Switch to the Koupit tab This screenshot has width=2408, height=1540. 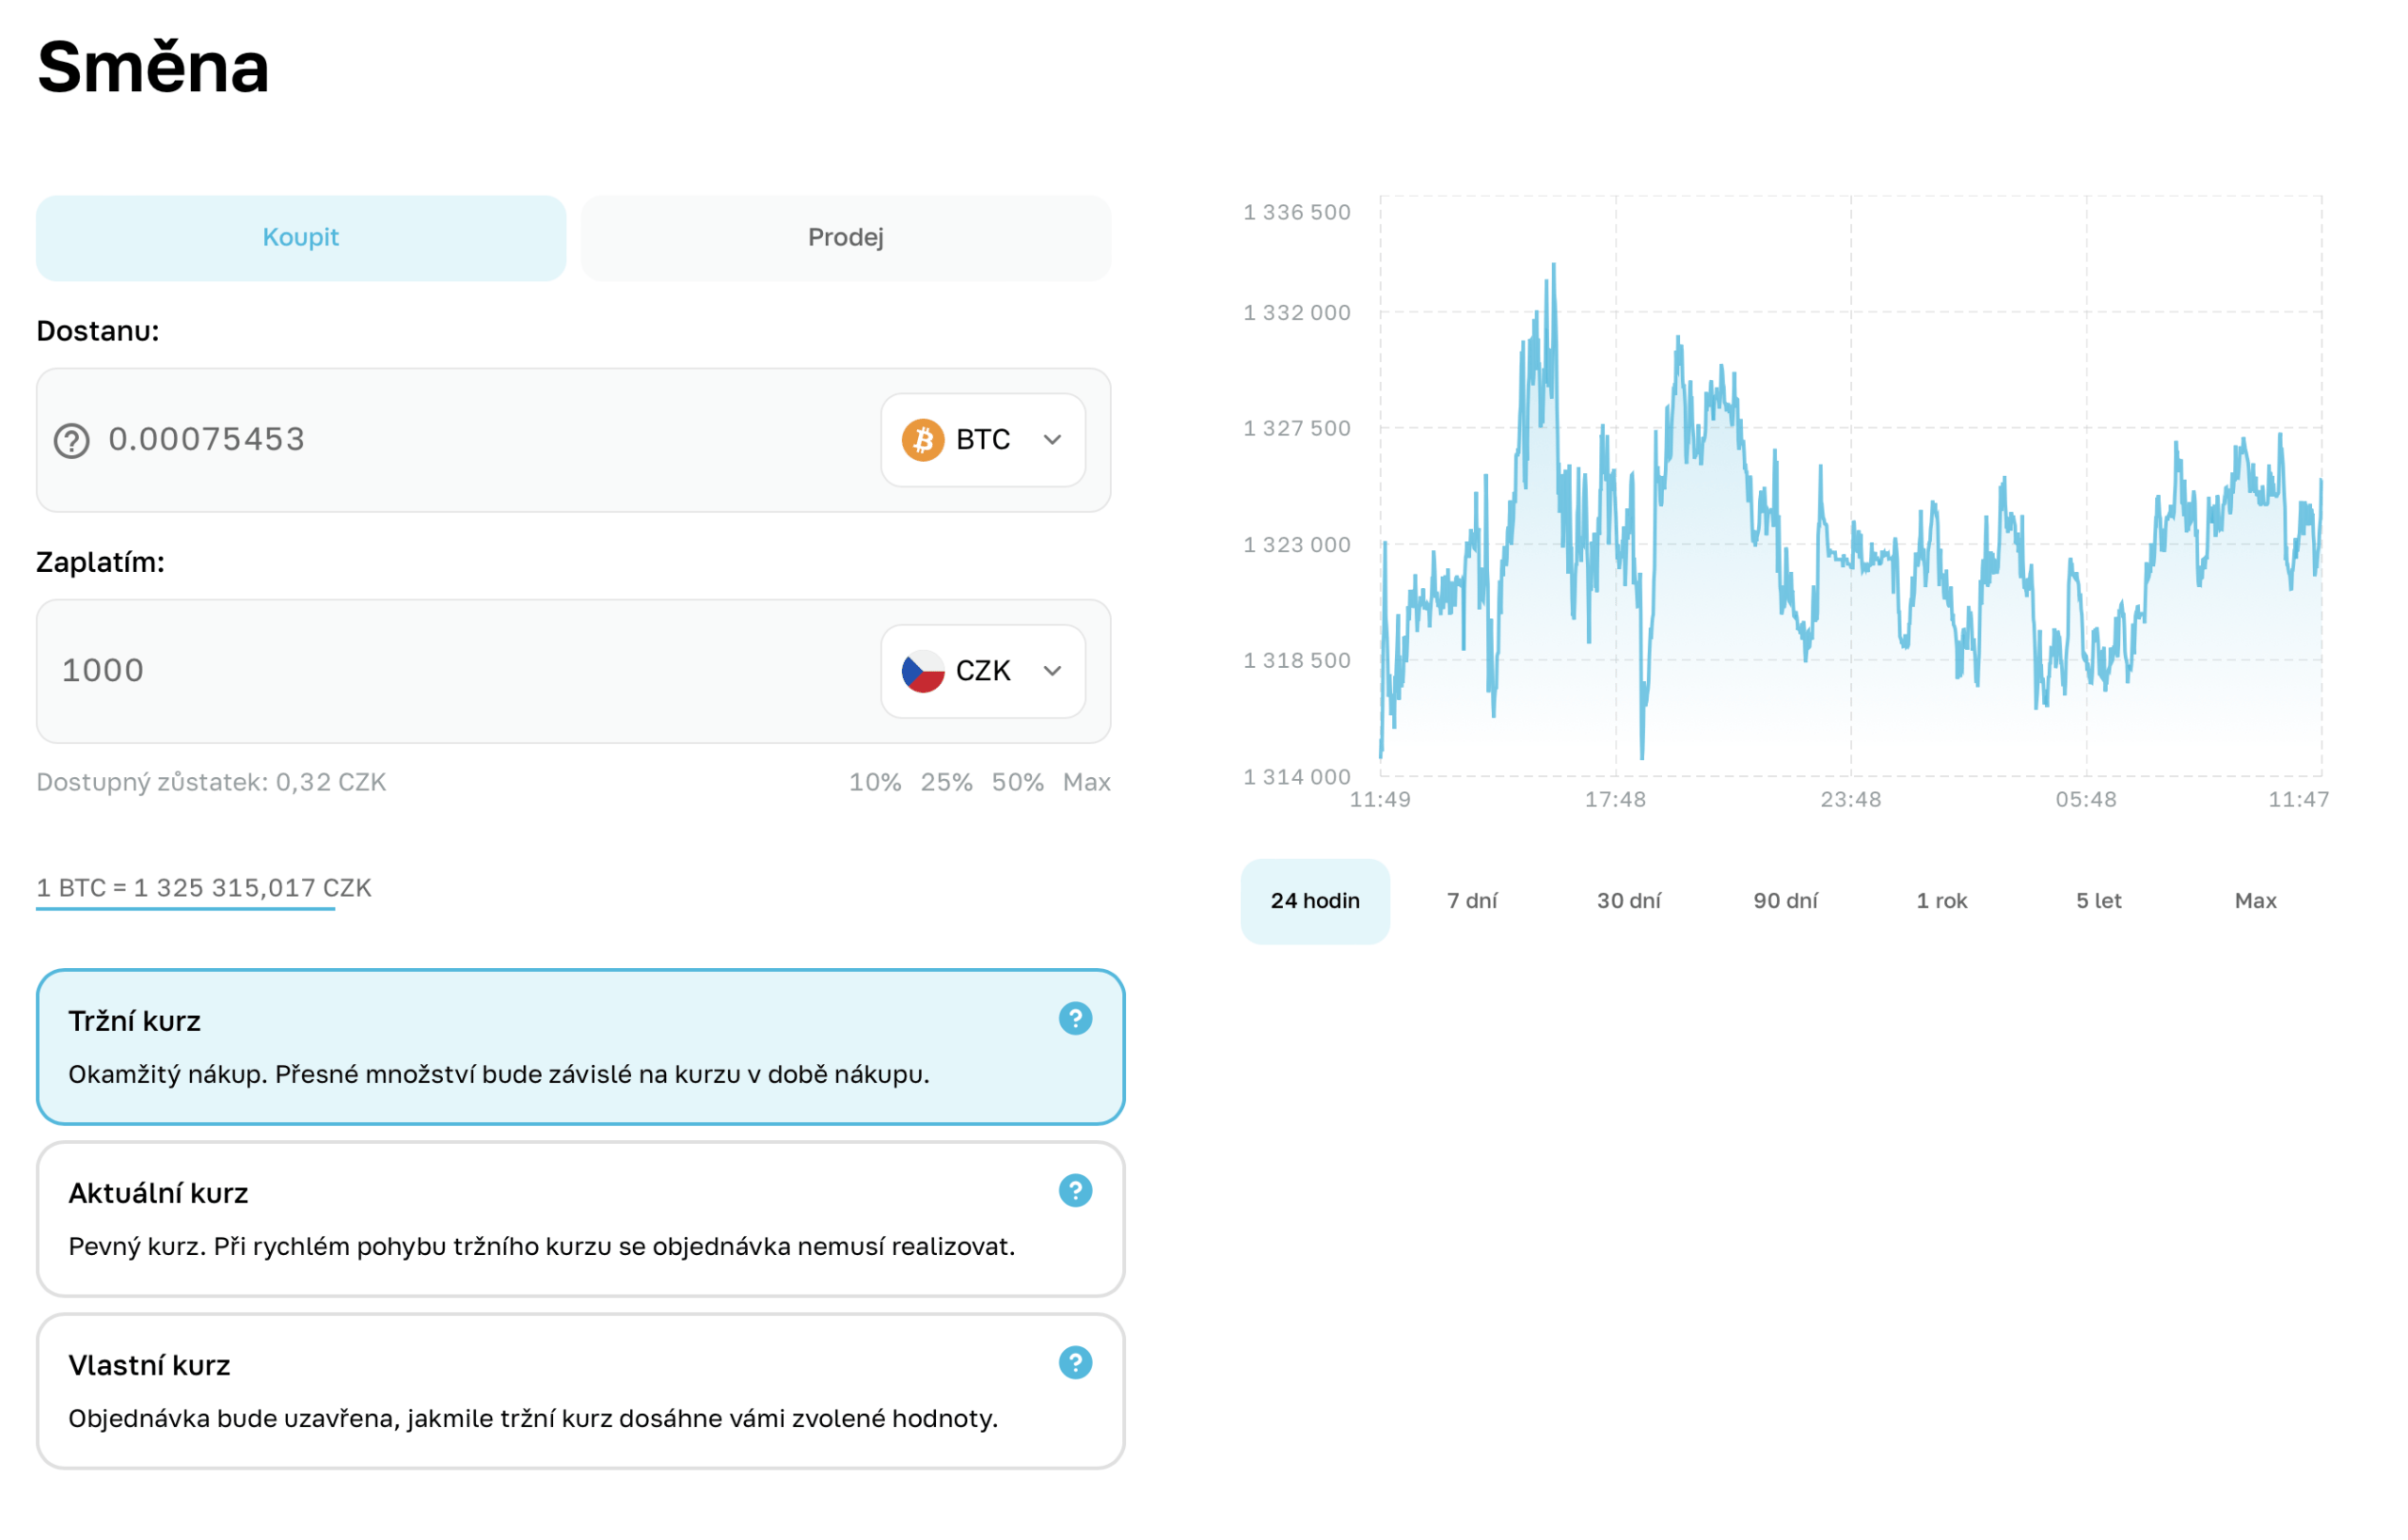click(x=301, y=238)
